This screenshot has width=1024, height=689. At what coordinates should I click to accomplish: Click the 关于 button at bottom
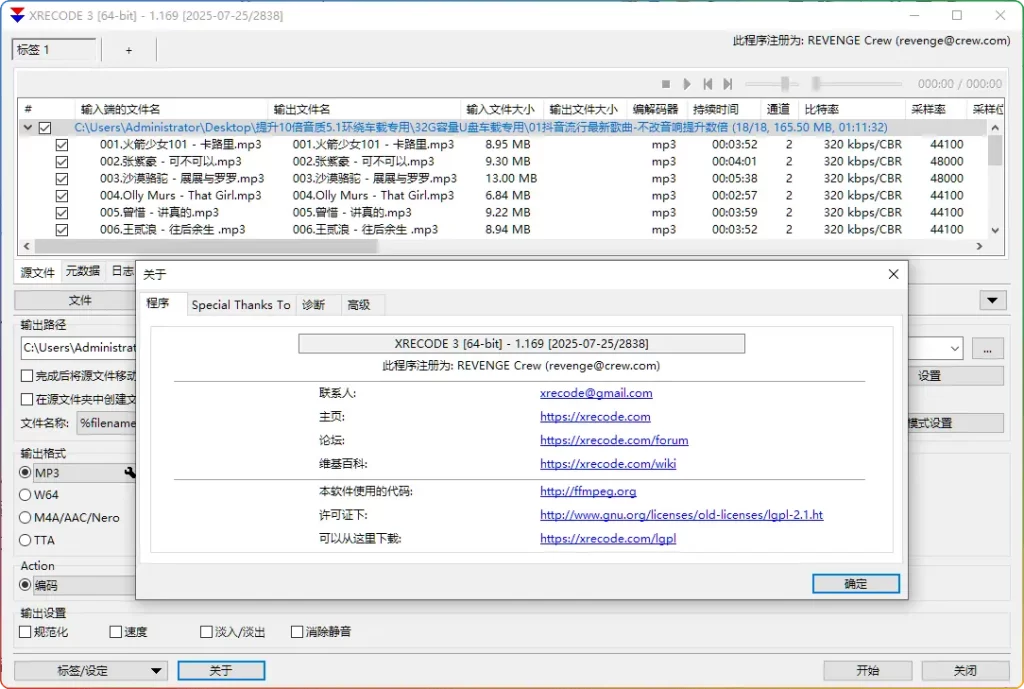click(221, 671)
